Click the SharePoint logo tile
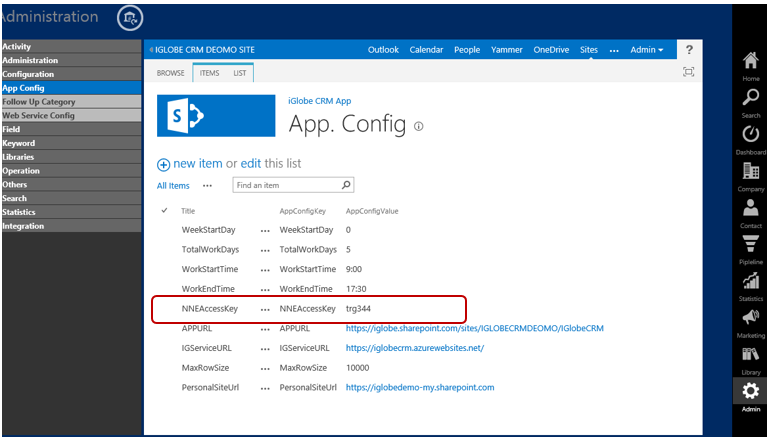771x442 pixels. click(216, 116)
